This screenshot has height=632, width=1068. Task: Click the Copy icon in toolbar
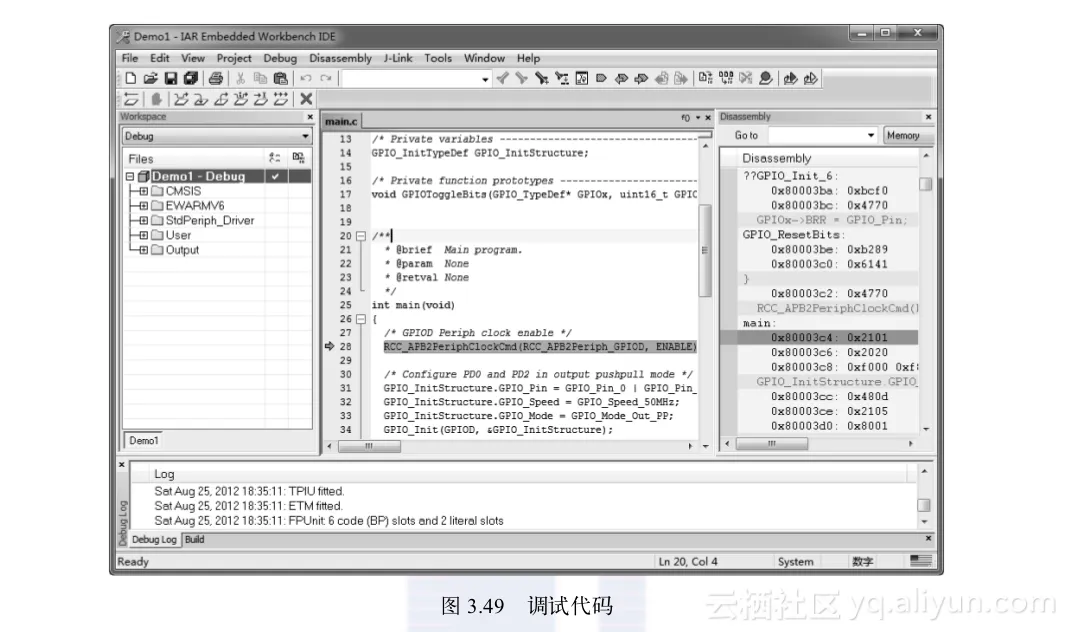260,79
